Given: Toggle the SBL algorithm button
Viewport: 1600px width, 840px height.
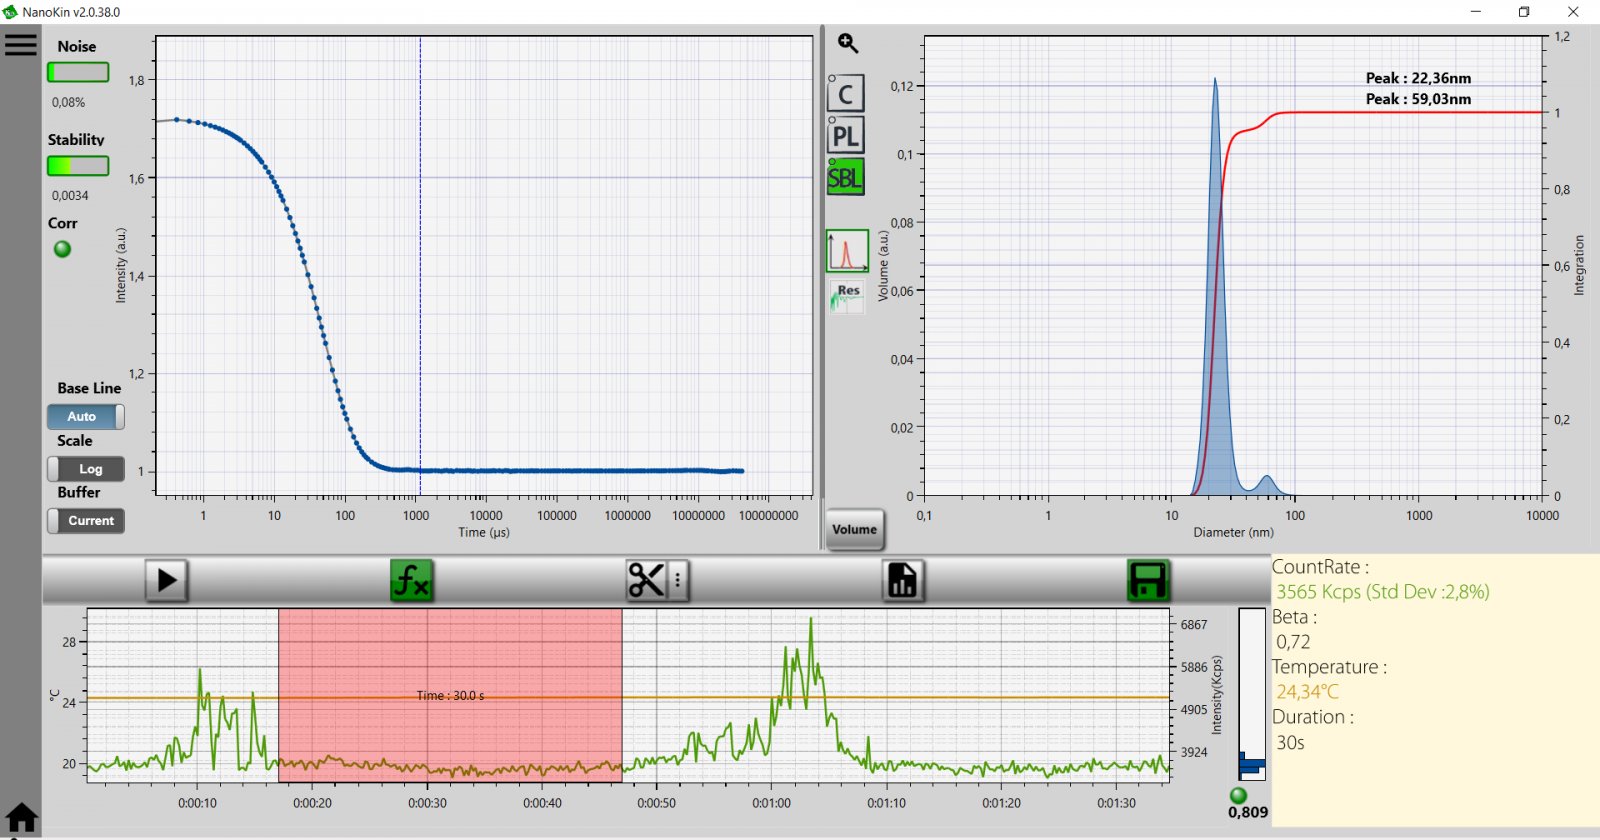Looking at the screenshot, I should coord(845,178).
